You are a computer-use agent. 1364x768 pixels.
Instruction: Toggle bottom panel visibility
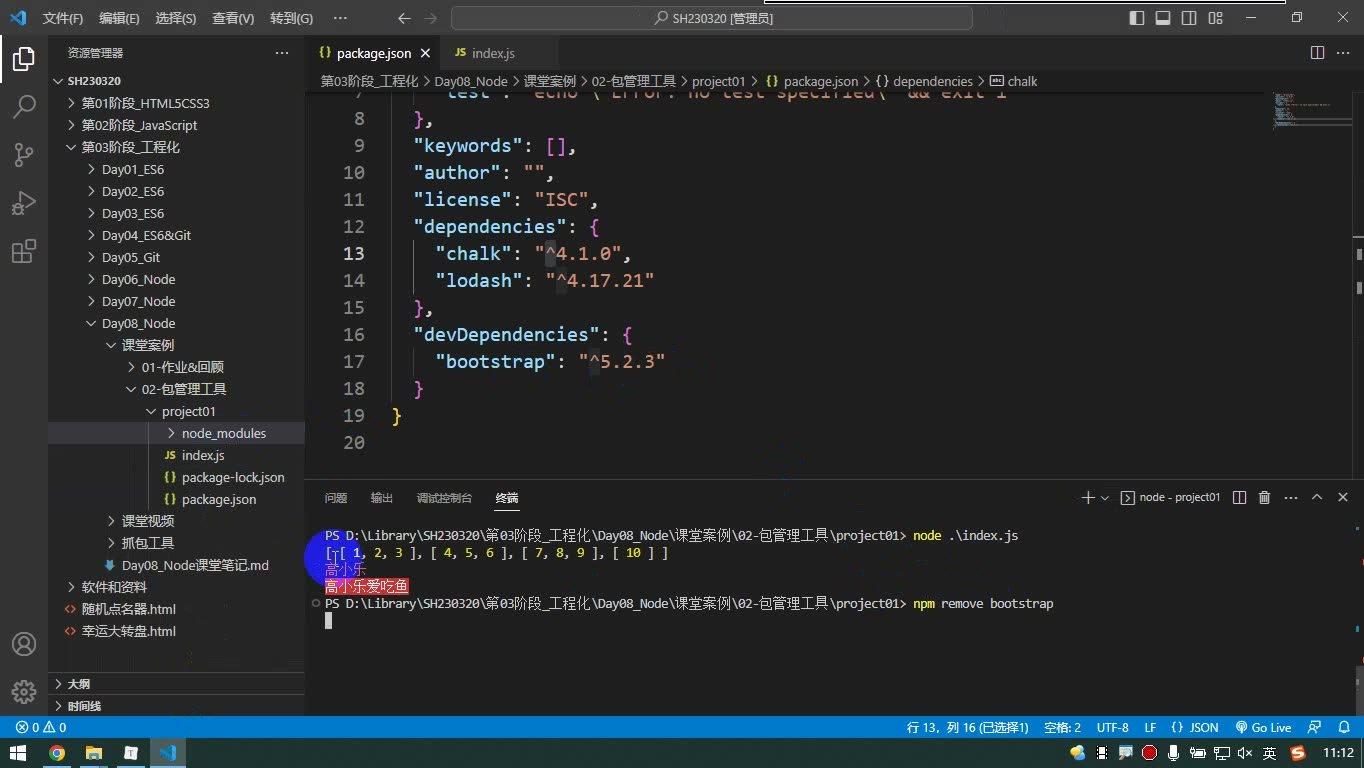point(1163,18)
